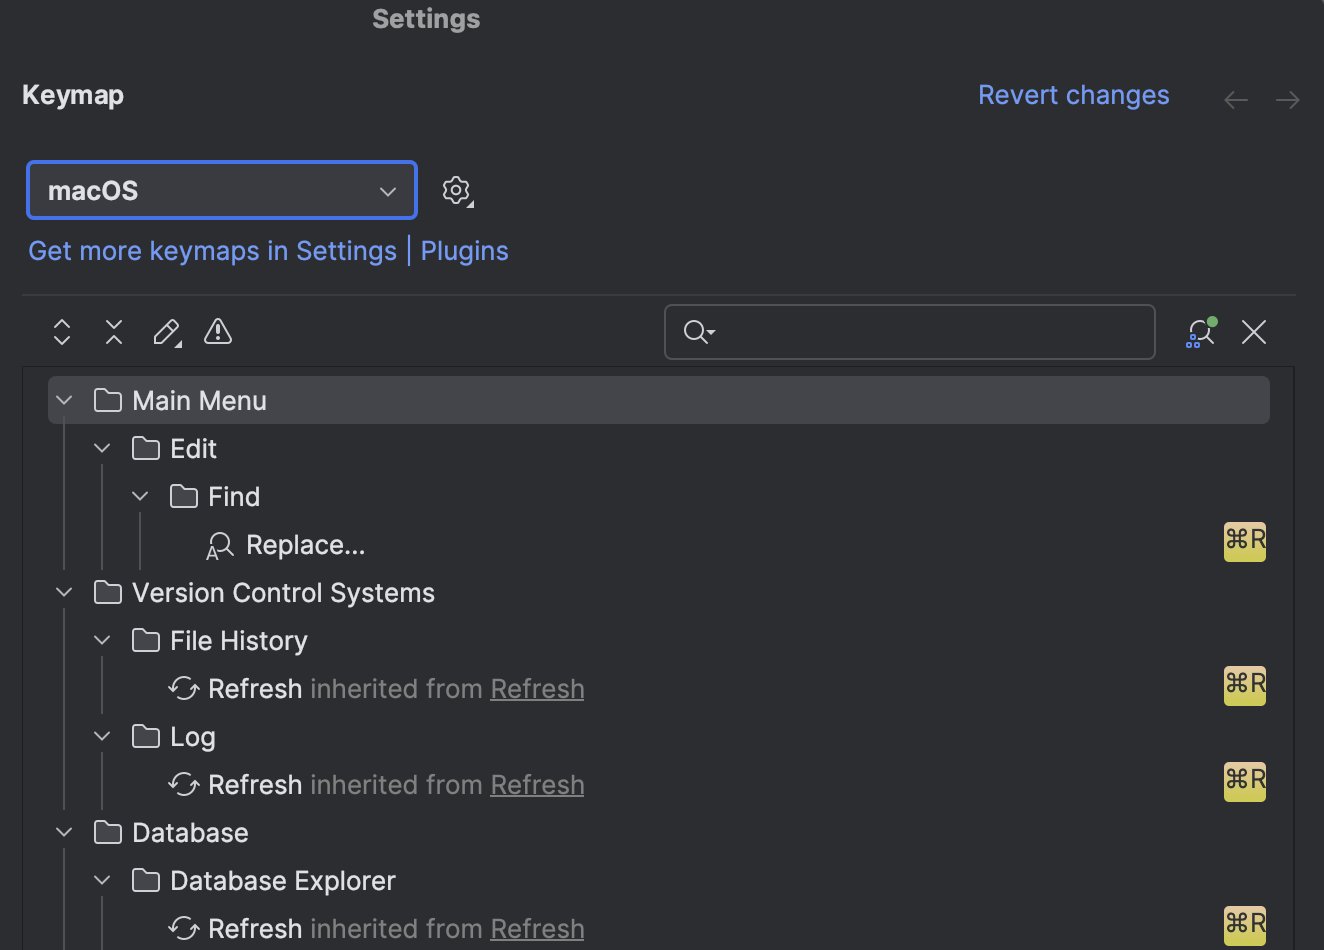Click the ⌘R shortcut badge beside Replace
Image resolution: width=1324 pixels, height=950 pixels.
pyautogui.click(x=1244, y=542)
